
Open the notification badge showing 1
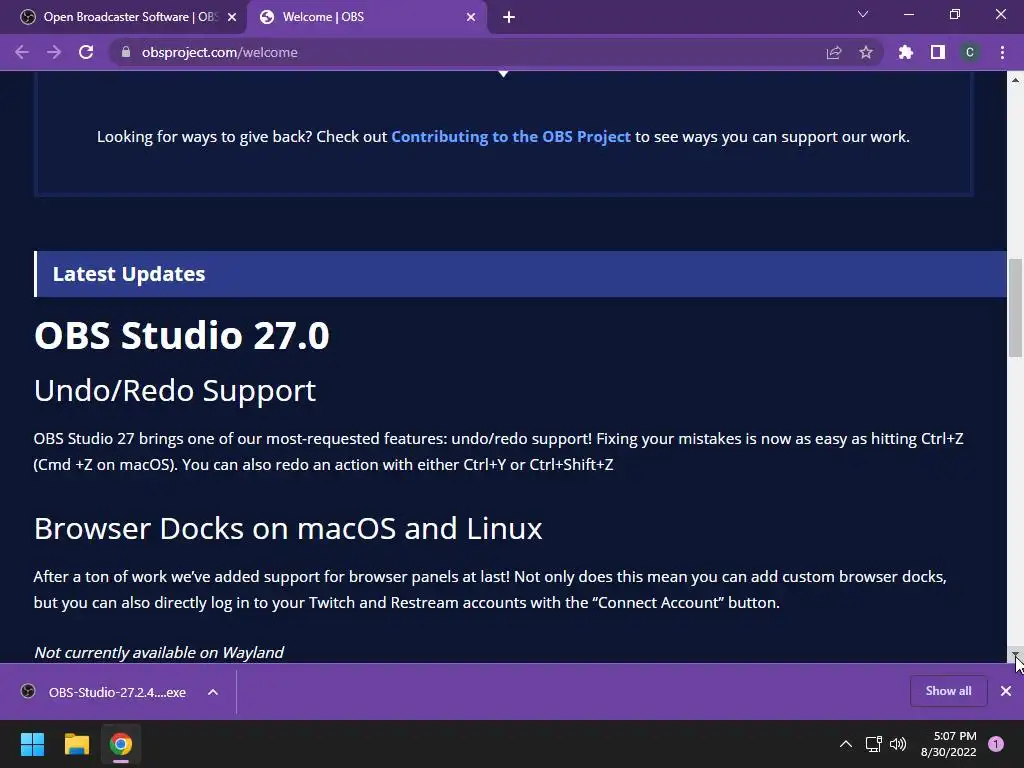point(996,744)
